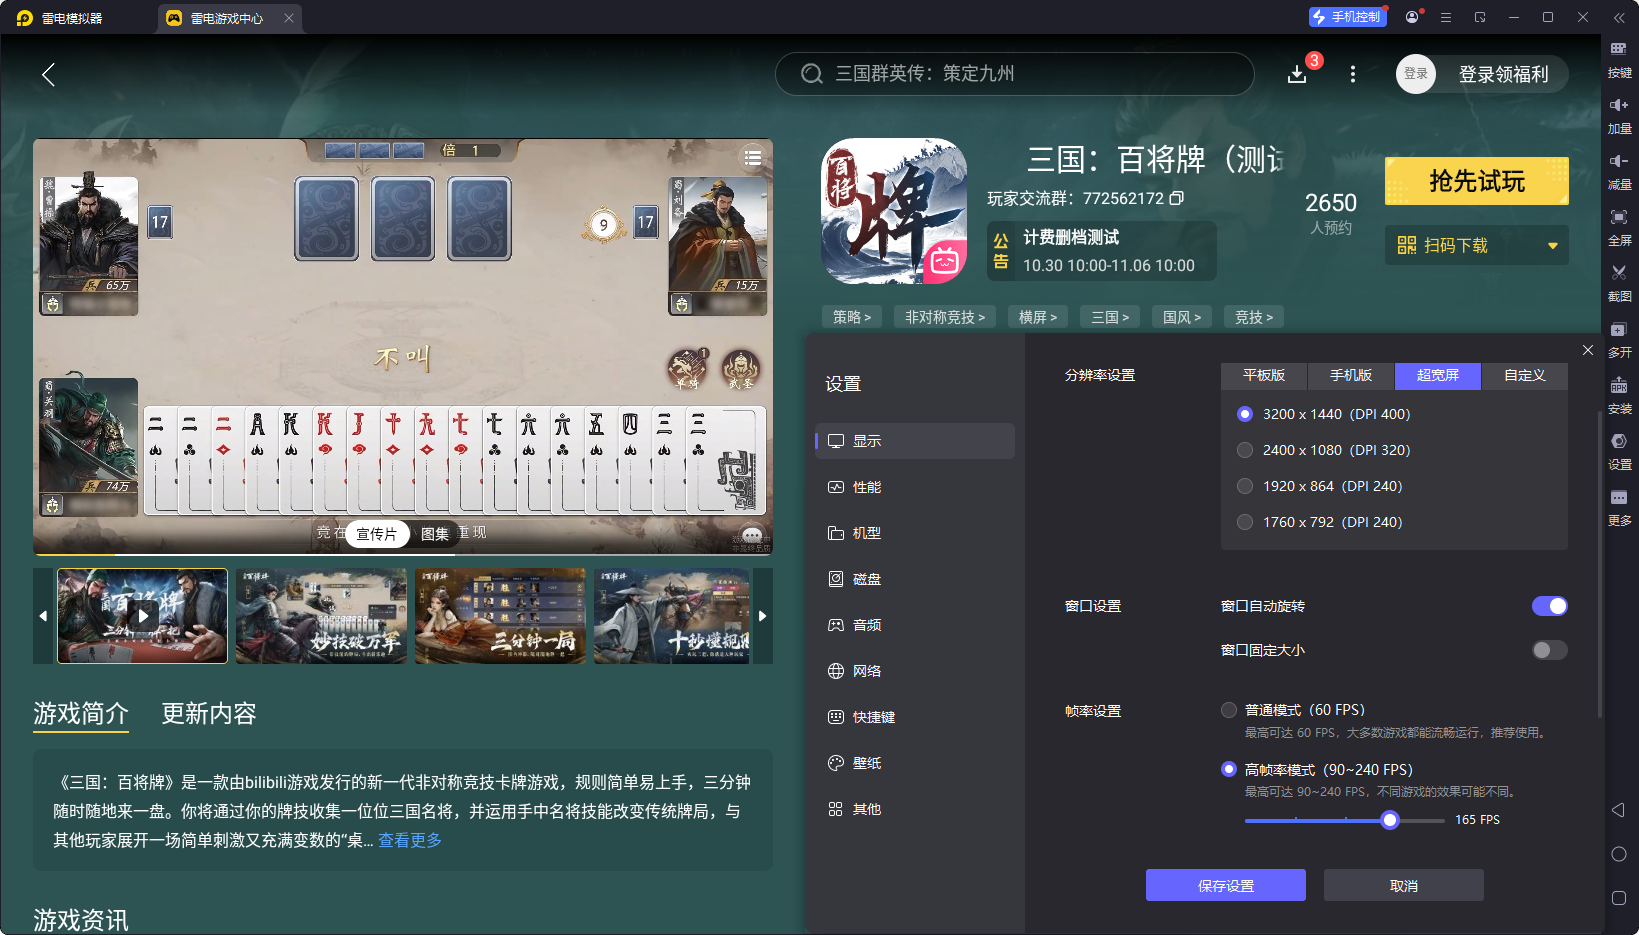Open the 磁盘 settings section

pyautogui.click(x=915, y=579)
